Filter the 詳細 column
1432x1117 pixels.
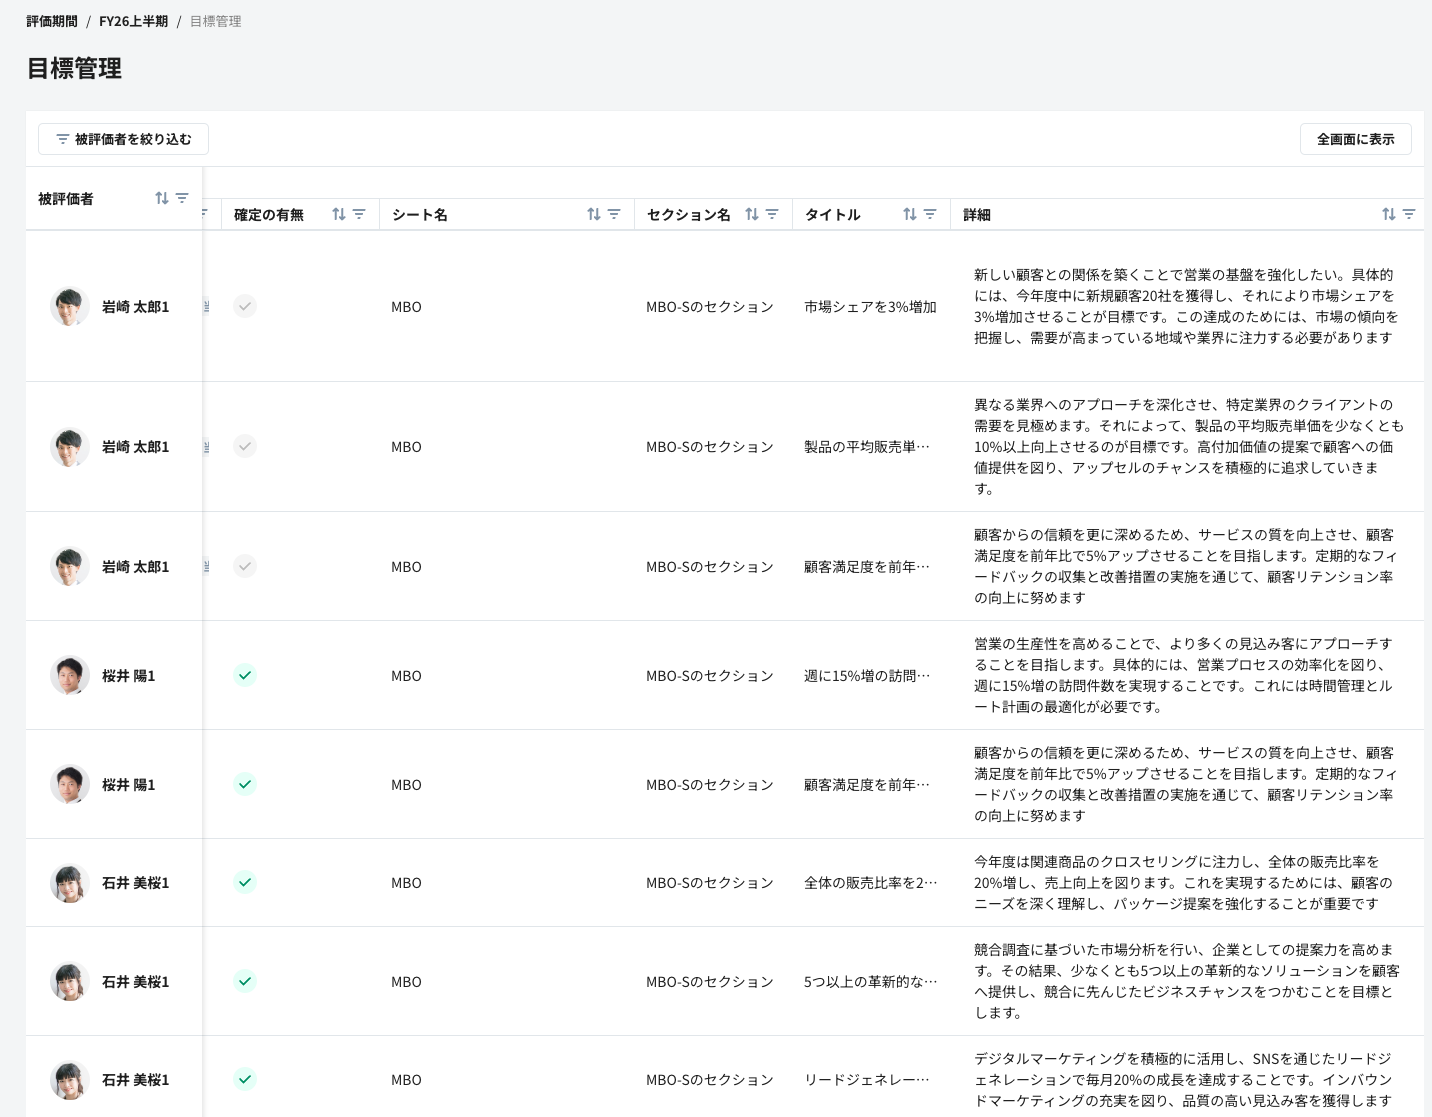[x=1409, y=214]
